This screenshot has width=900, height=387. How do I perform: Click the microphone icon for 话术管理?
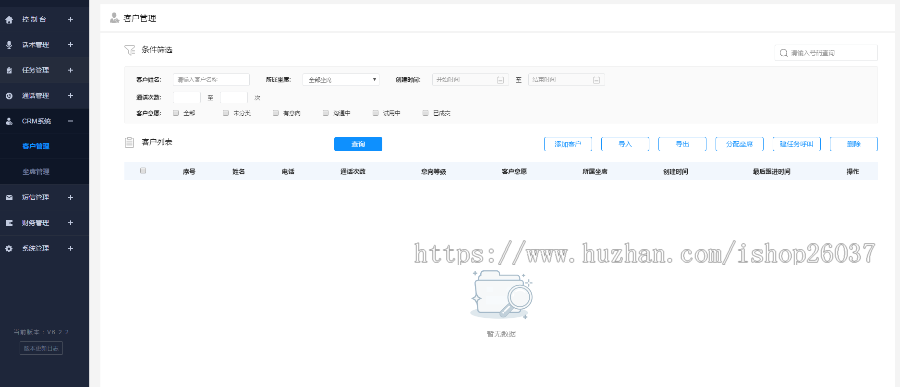pos(9,45)
